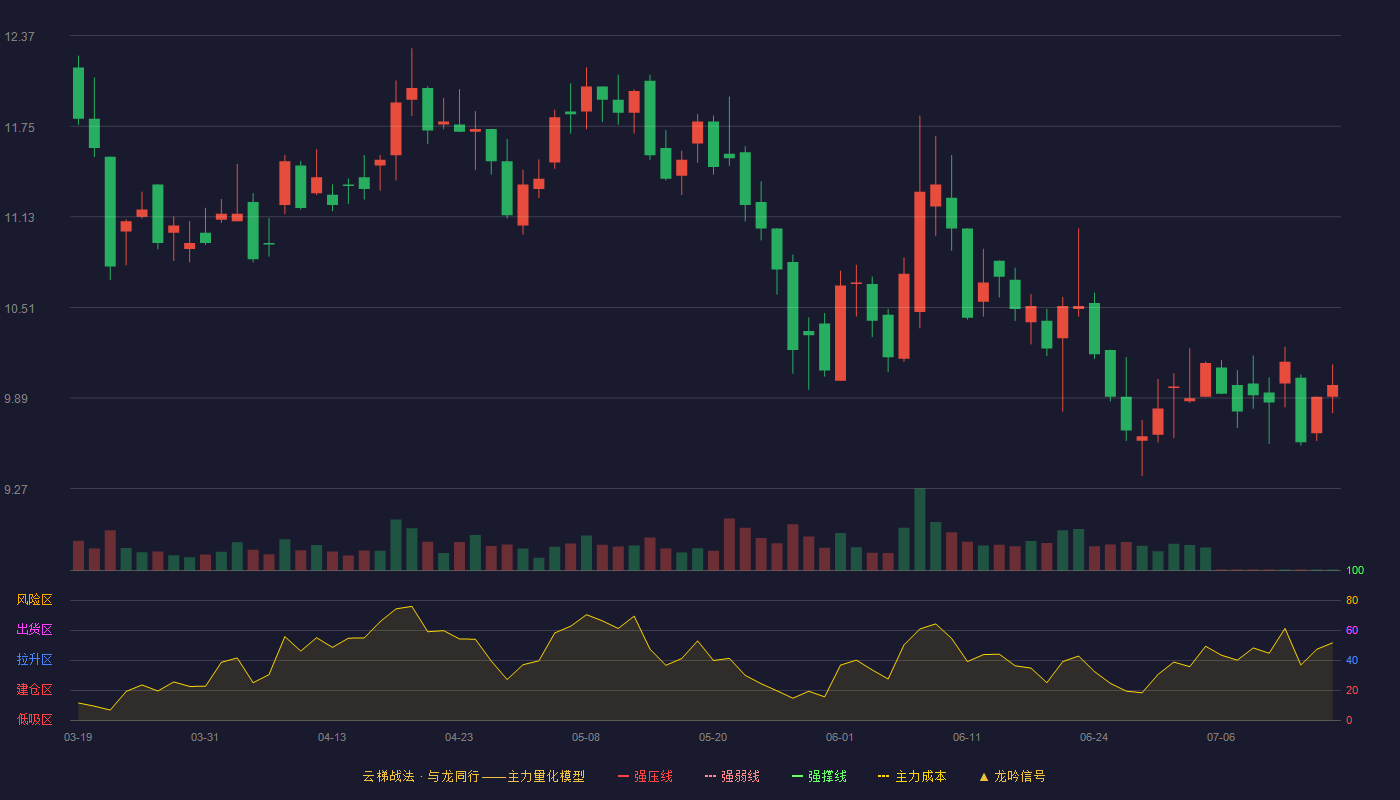Toggle the 龙吟信号 legend series
Image resolution: width=1400 pixels, height=800 pixels.
pos(1012,776)
